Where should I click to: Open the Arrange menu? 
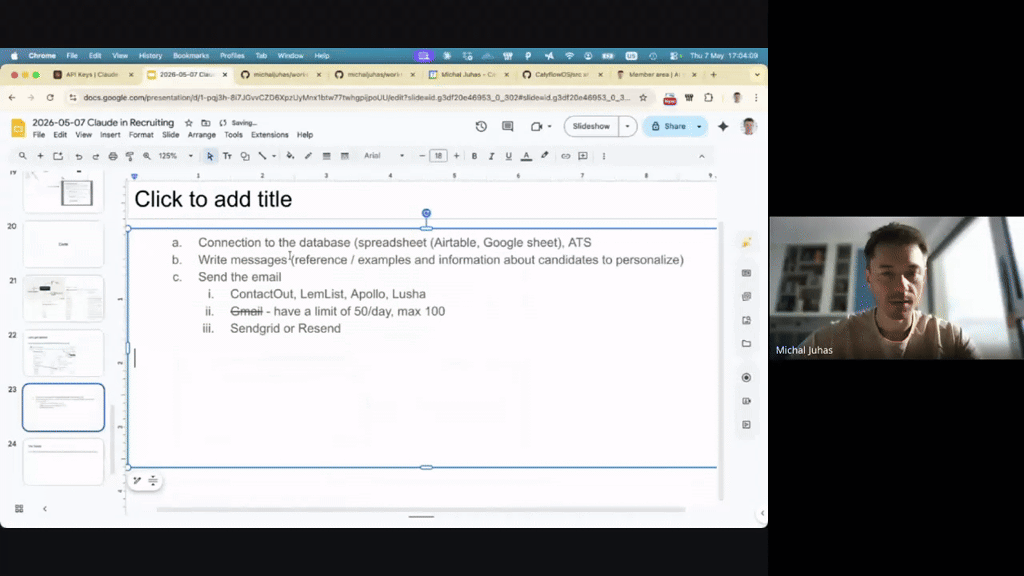202,135
